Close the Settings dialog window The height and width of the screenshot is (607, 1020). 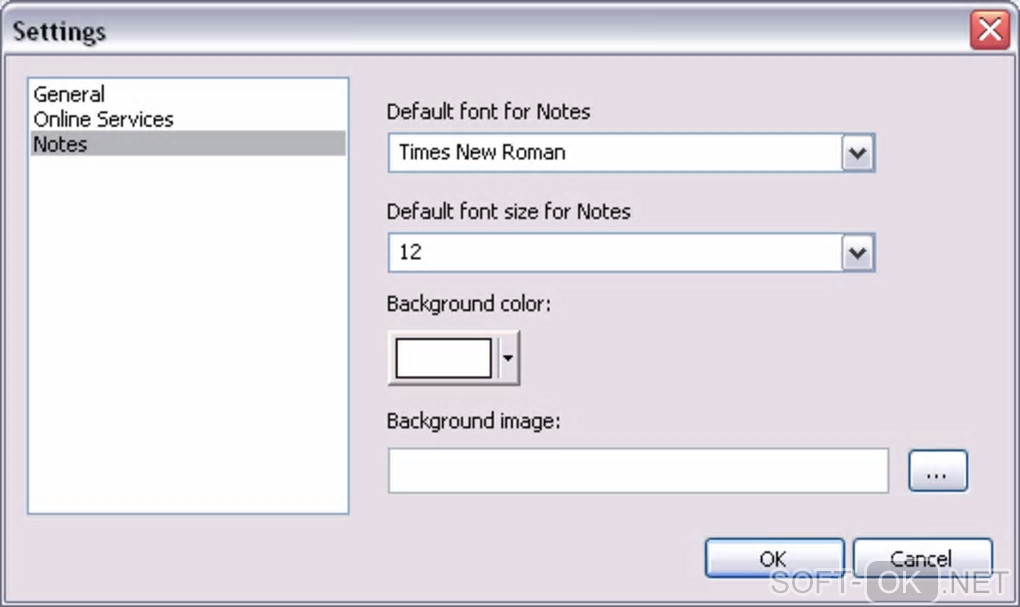tap(989, 31)
